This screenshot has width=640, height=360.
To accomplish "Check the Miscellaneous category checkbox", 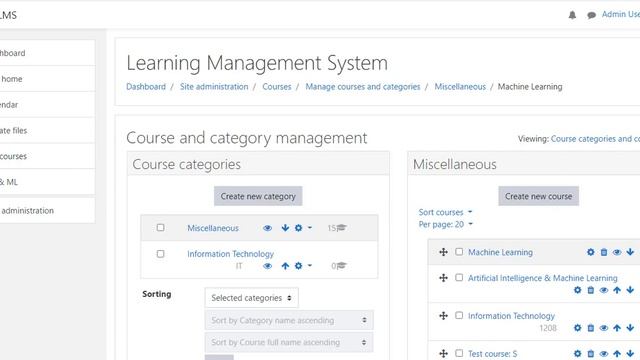I will [160, 227].
